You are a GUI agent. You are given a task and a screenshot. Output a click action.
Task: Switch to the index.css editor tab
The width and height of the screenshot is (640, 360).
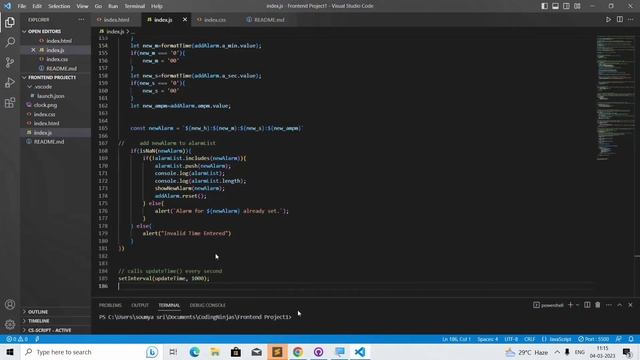[215, 20]
